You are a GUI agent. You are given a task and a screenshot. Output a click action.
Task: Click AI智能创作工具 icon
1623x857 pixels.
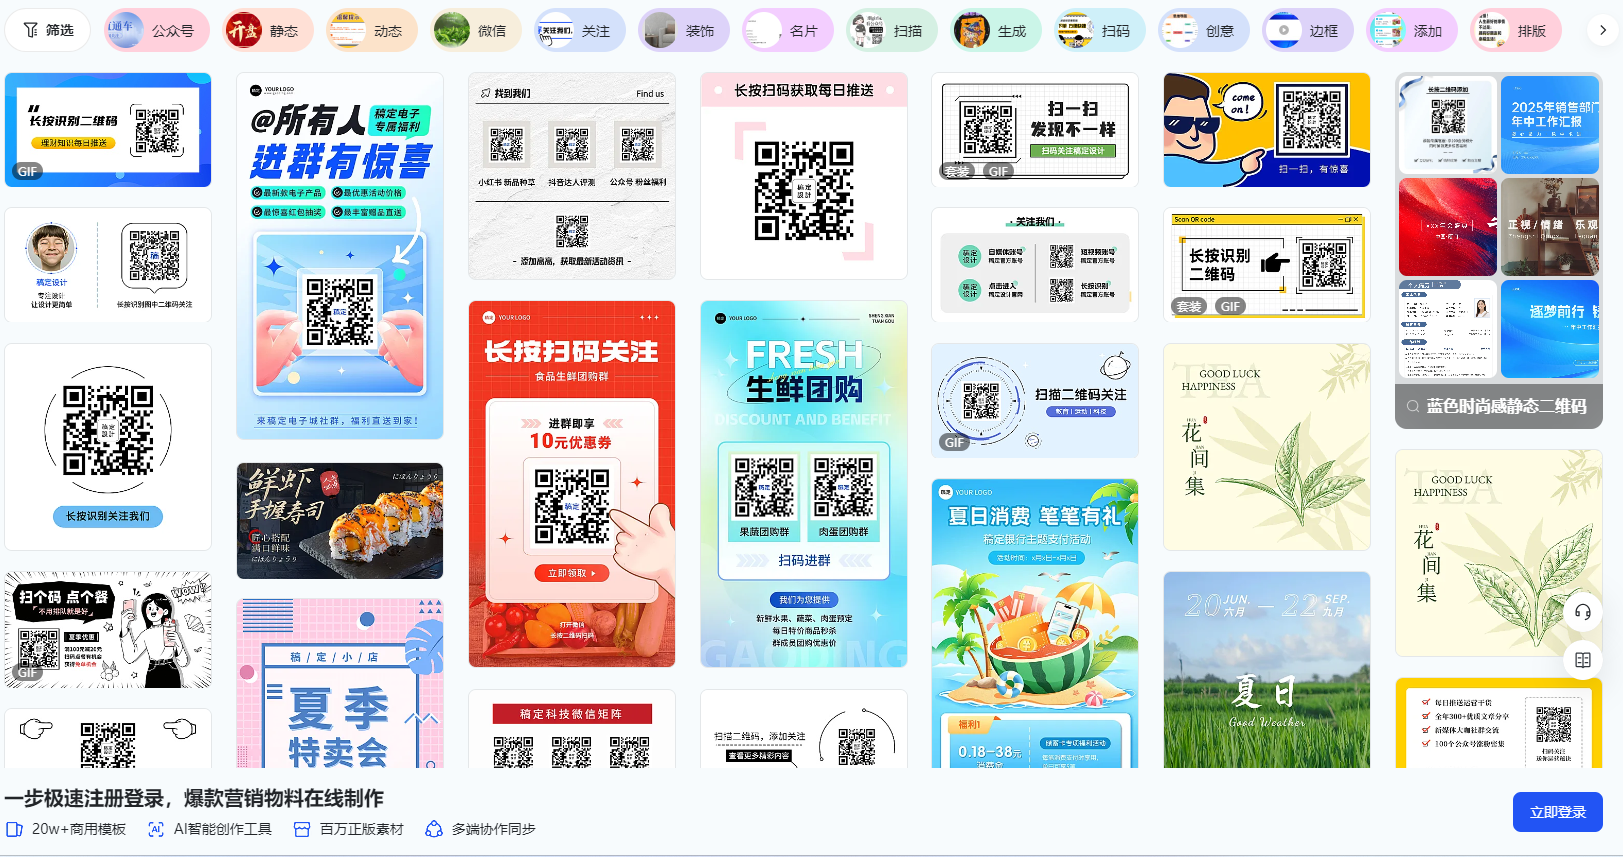tap(156, 829)
